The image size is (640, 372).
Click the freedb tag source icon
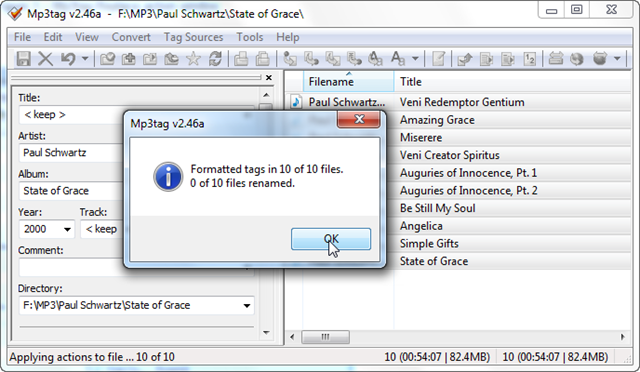point(556,59)
